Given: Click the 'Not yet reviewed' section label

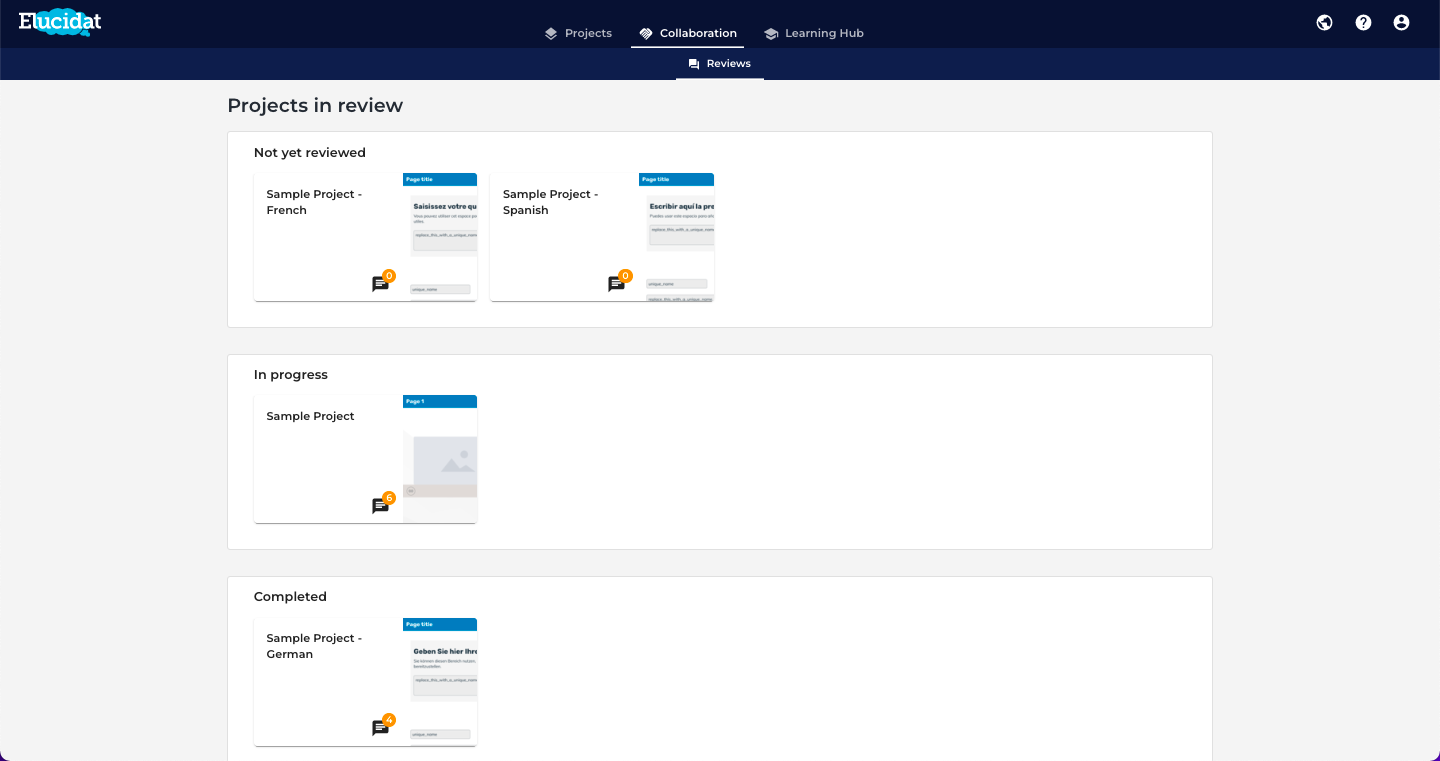Looking at the screenshot, I should point(310,153).
